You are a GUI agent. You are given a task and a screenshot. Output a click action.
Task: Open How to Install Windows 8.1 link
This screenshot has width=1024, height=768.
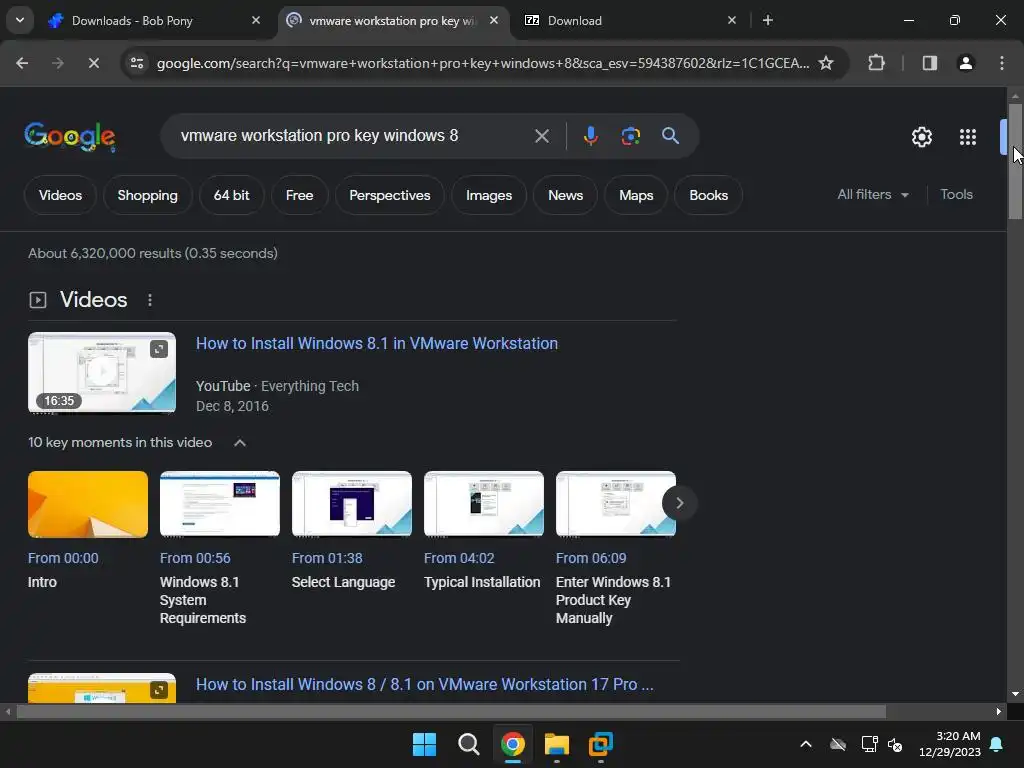[x=377, y=344]
